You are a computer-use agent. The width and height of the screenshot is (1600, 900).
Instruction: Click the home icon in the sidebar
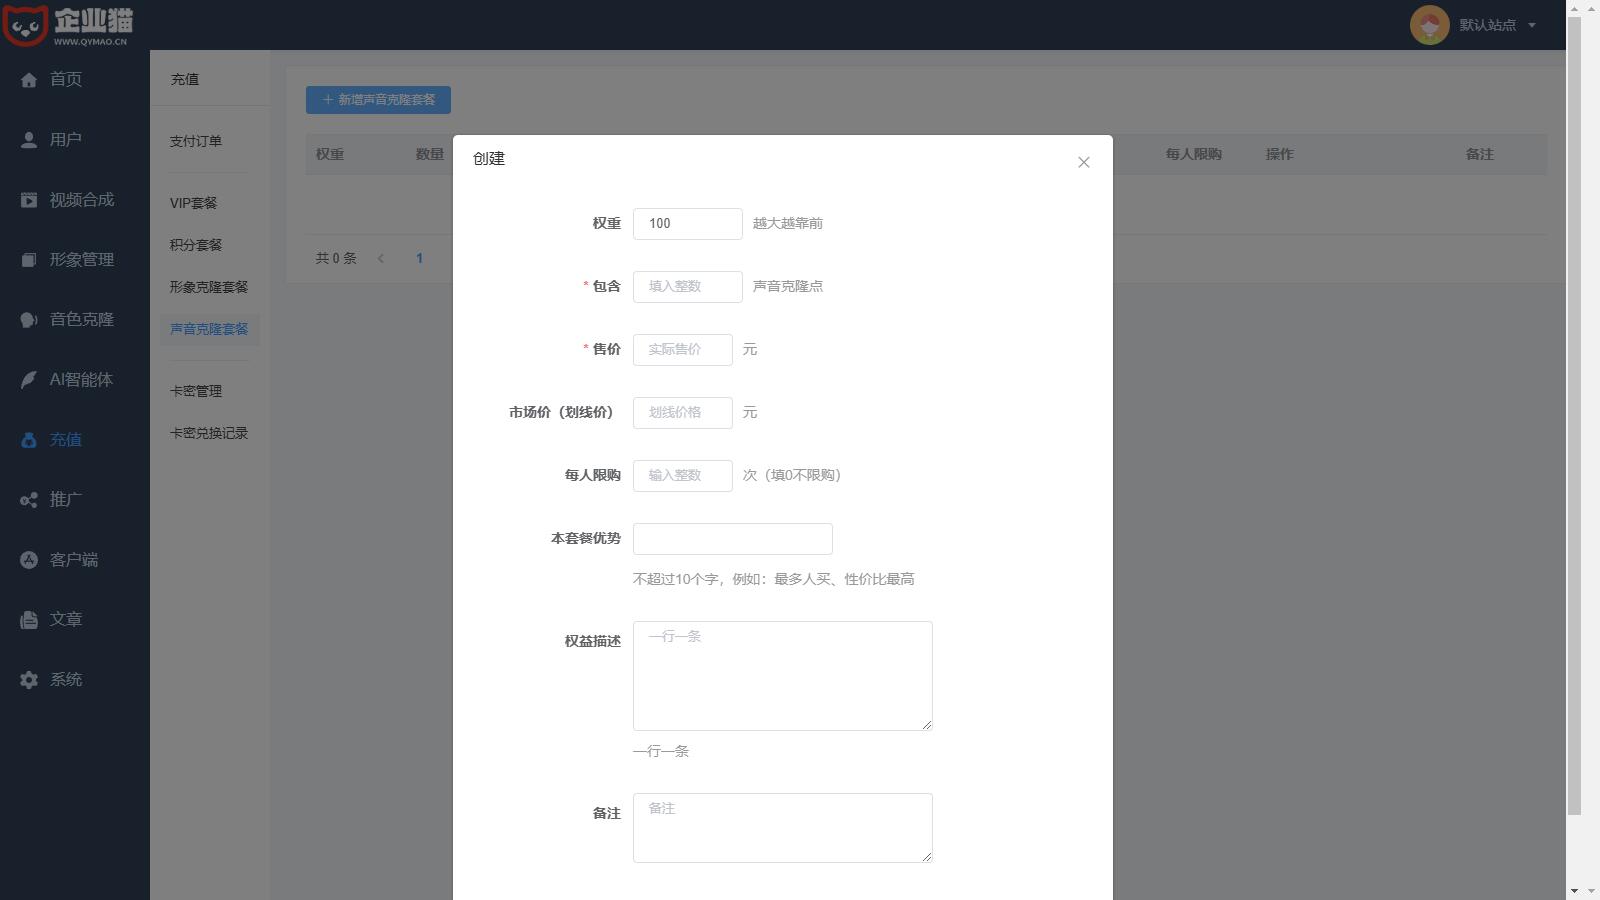point(29,80)
